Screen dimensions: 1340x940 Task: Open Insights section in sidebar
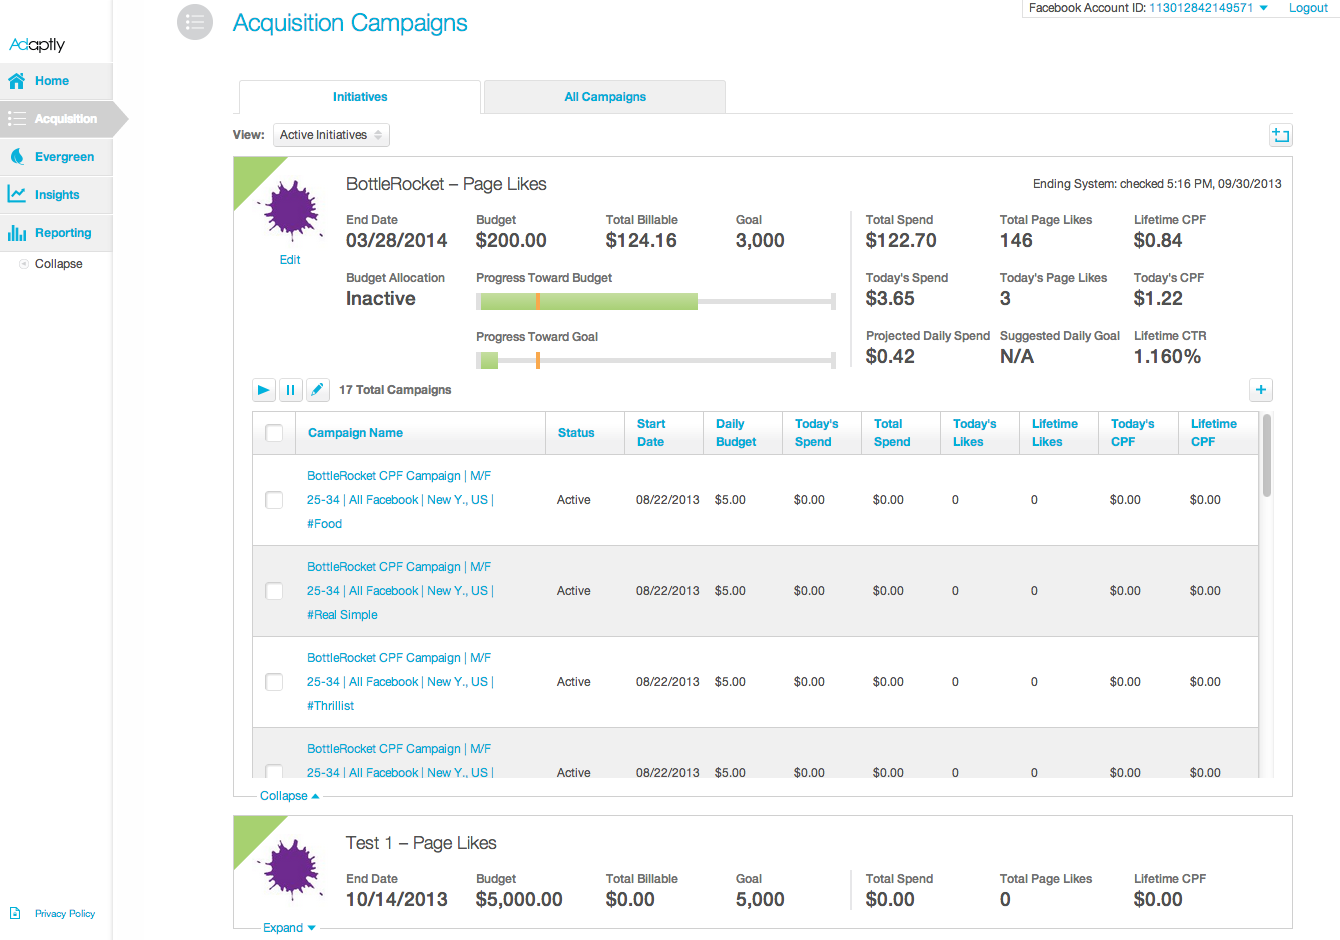(57, 195)
